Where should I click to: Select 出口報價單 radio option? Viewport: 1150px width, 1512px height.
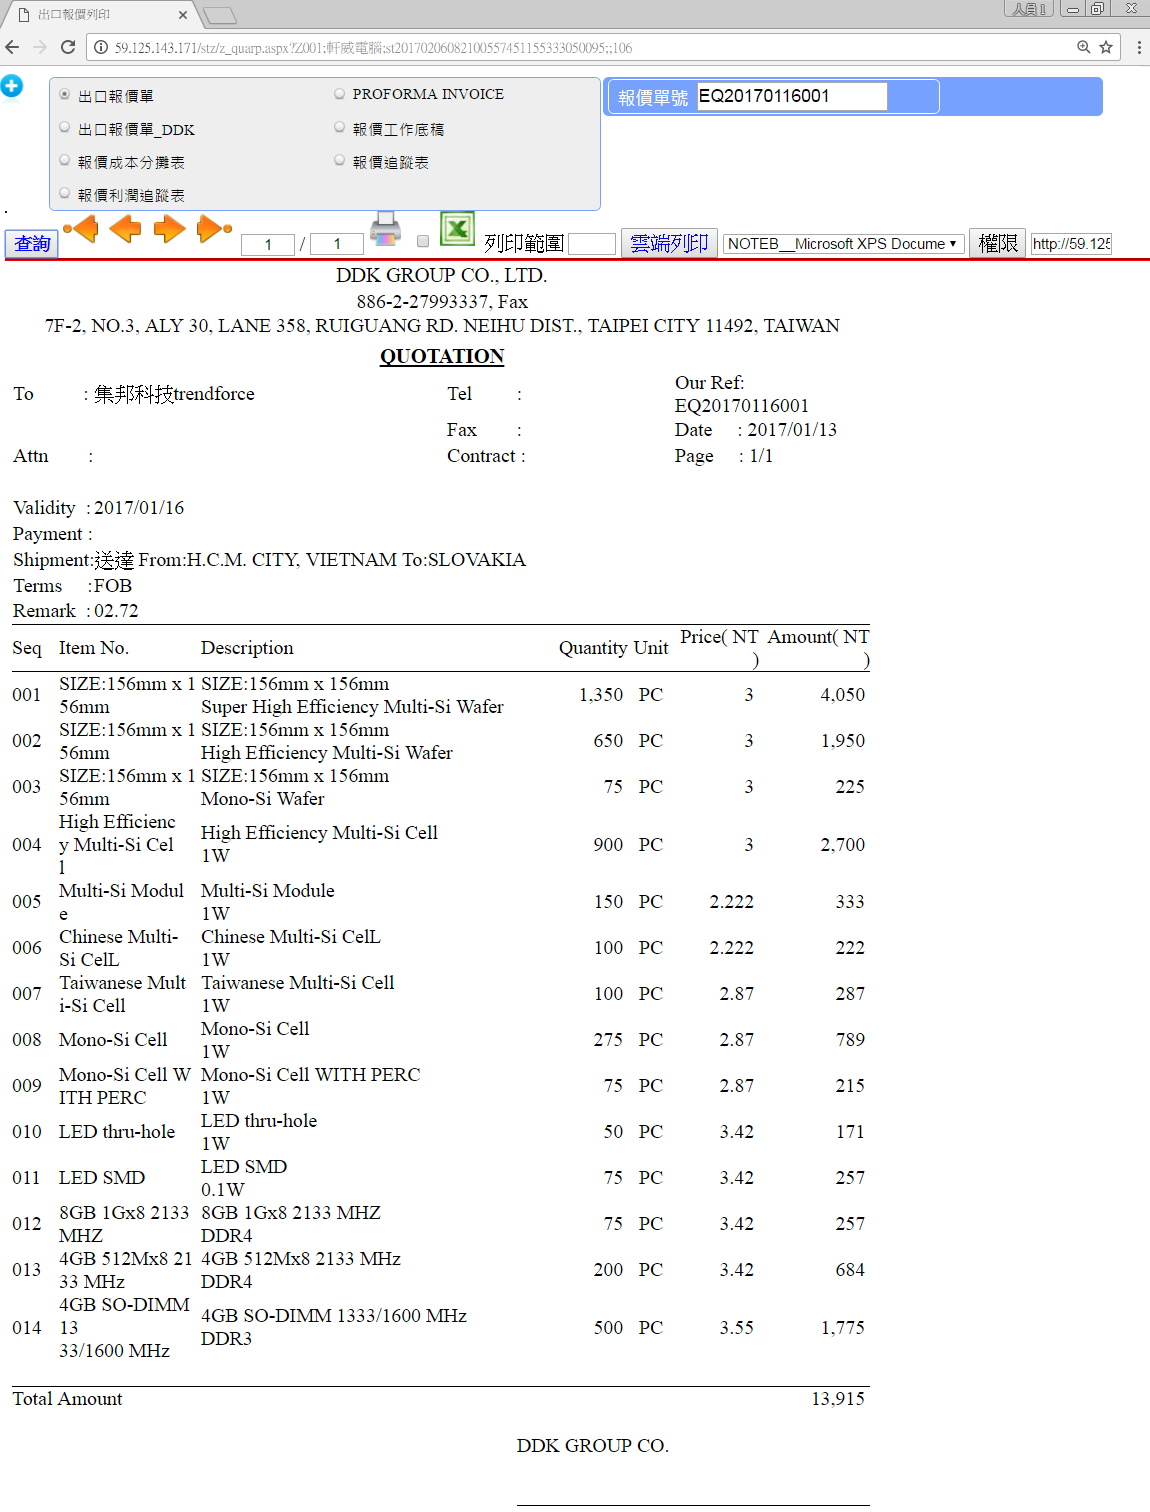(65, 94)
